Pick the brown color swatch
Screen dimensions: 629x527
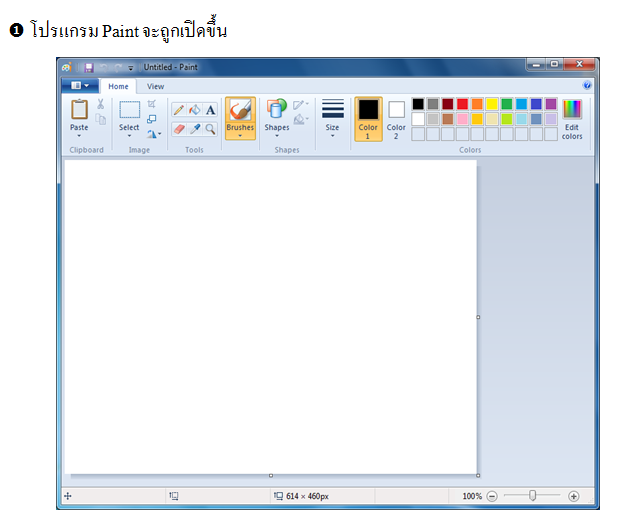447,119
